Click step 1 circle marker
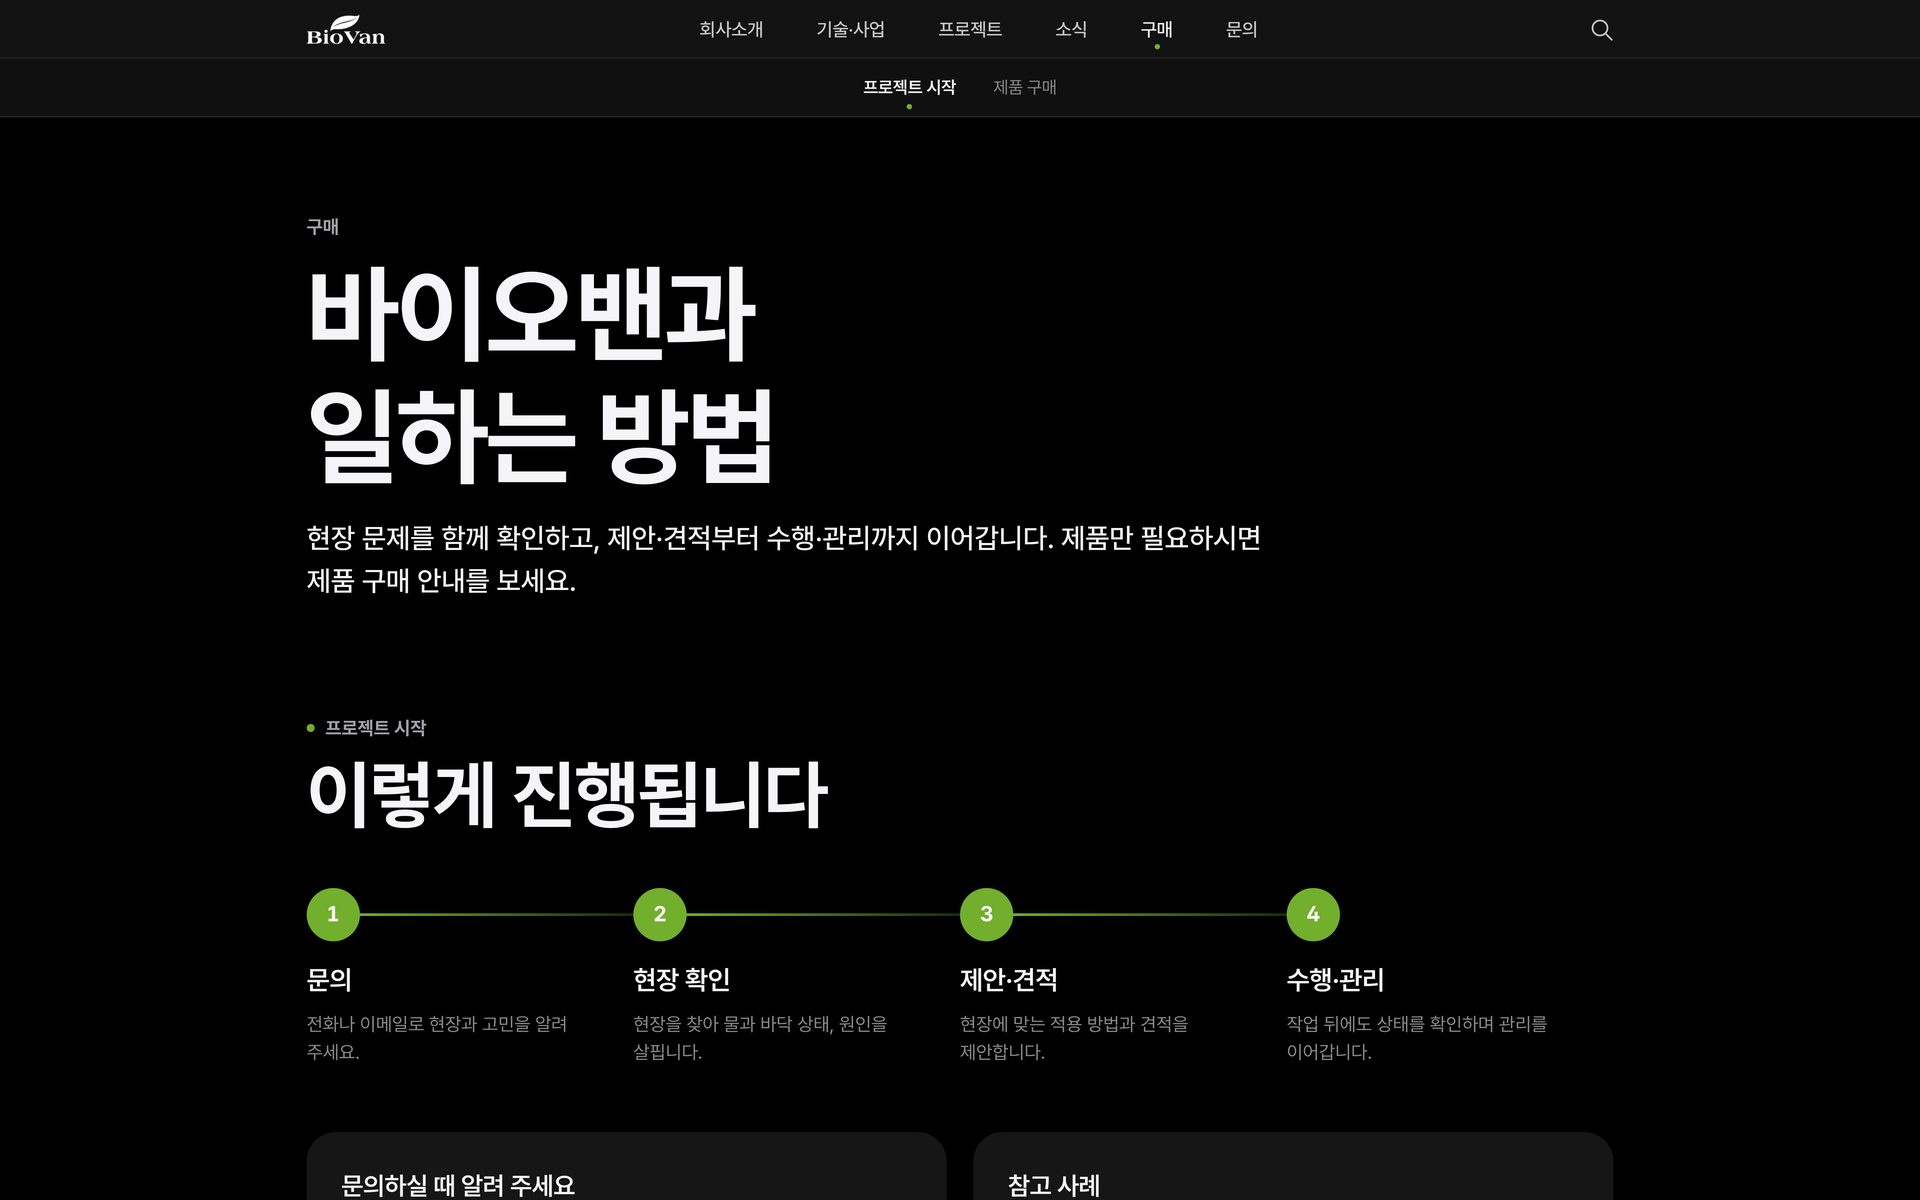 tap(333, 914)
